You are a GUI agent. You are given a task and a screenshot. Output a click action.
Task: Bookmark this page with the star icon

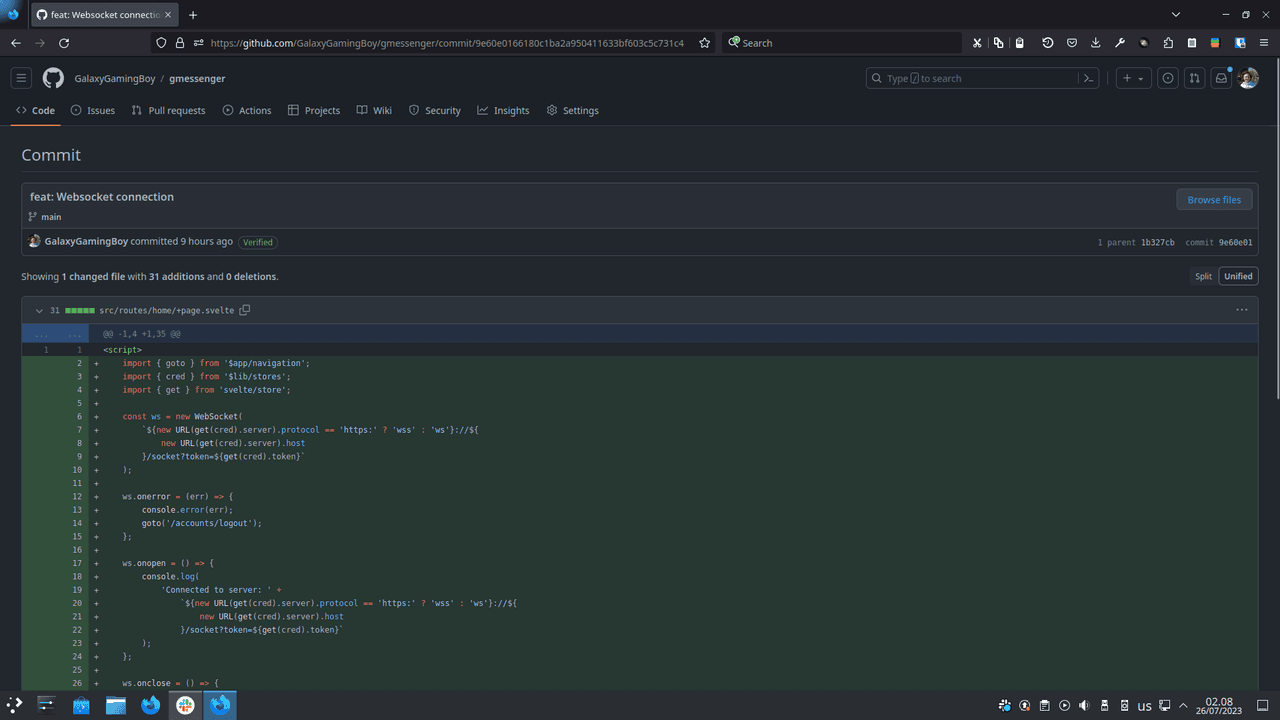[705, 43]
